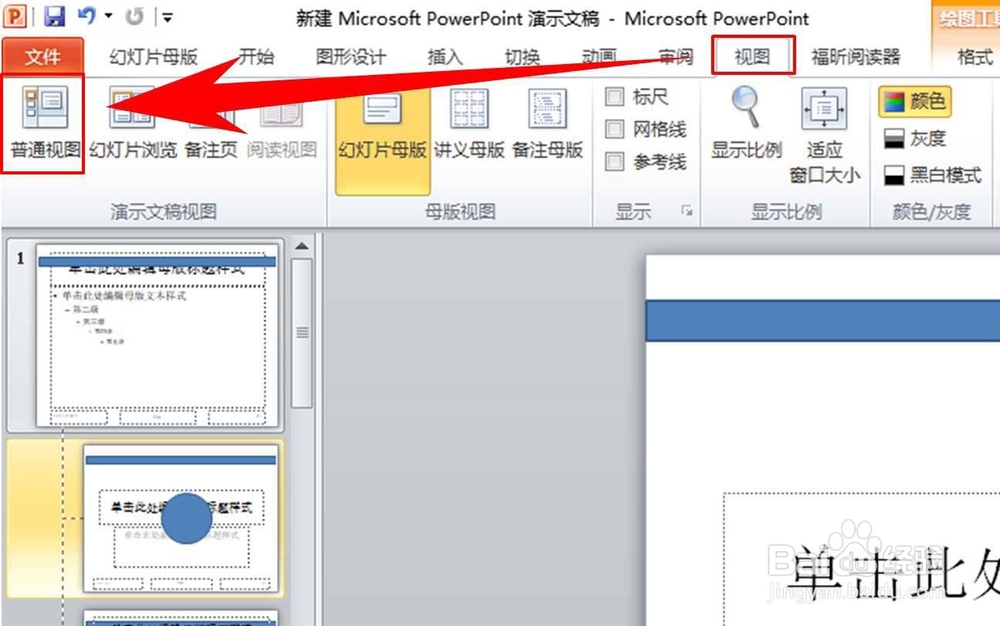Screen dimensions: 1000x626
Task: Enable the Guides (参考线) checkbox
Action: coord(614,161)
